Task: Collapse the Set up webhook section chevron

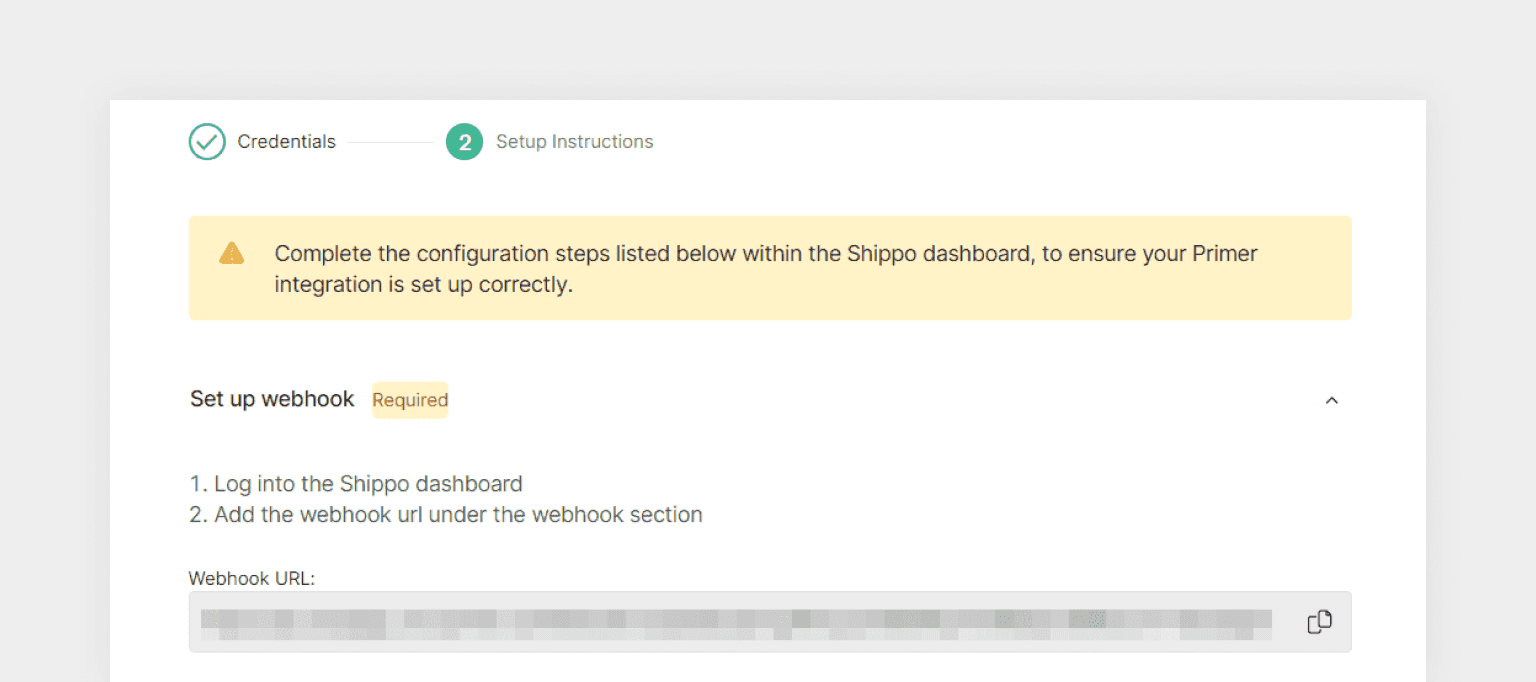Action: tap(1331, 400)
